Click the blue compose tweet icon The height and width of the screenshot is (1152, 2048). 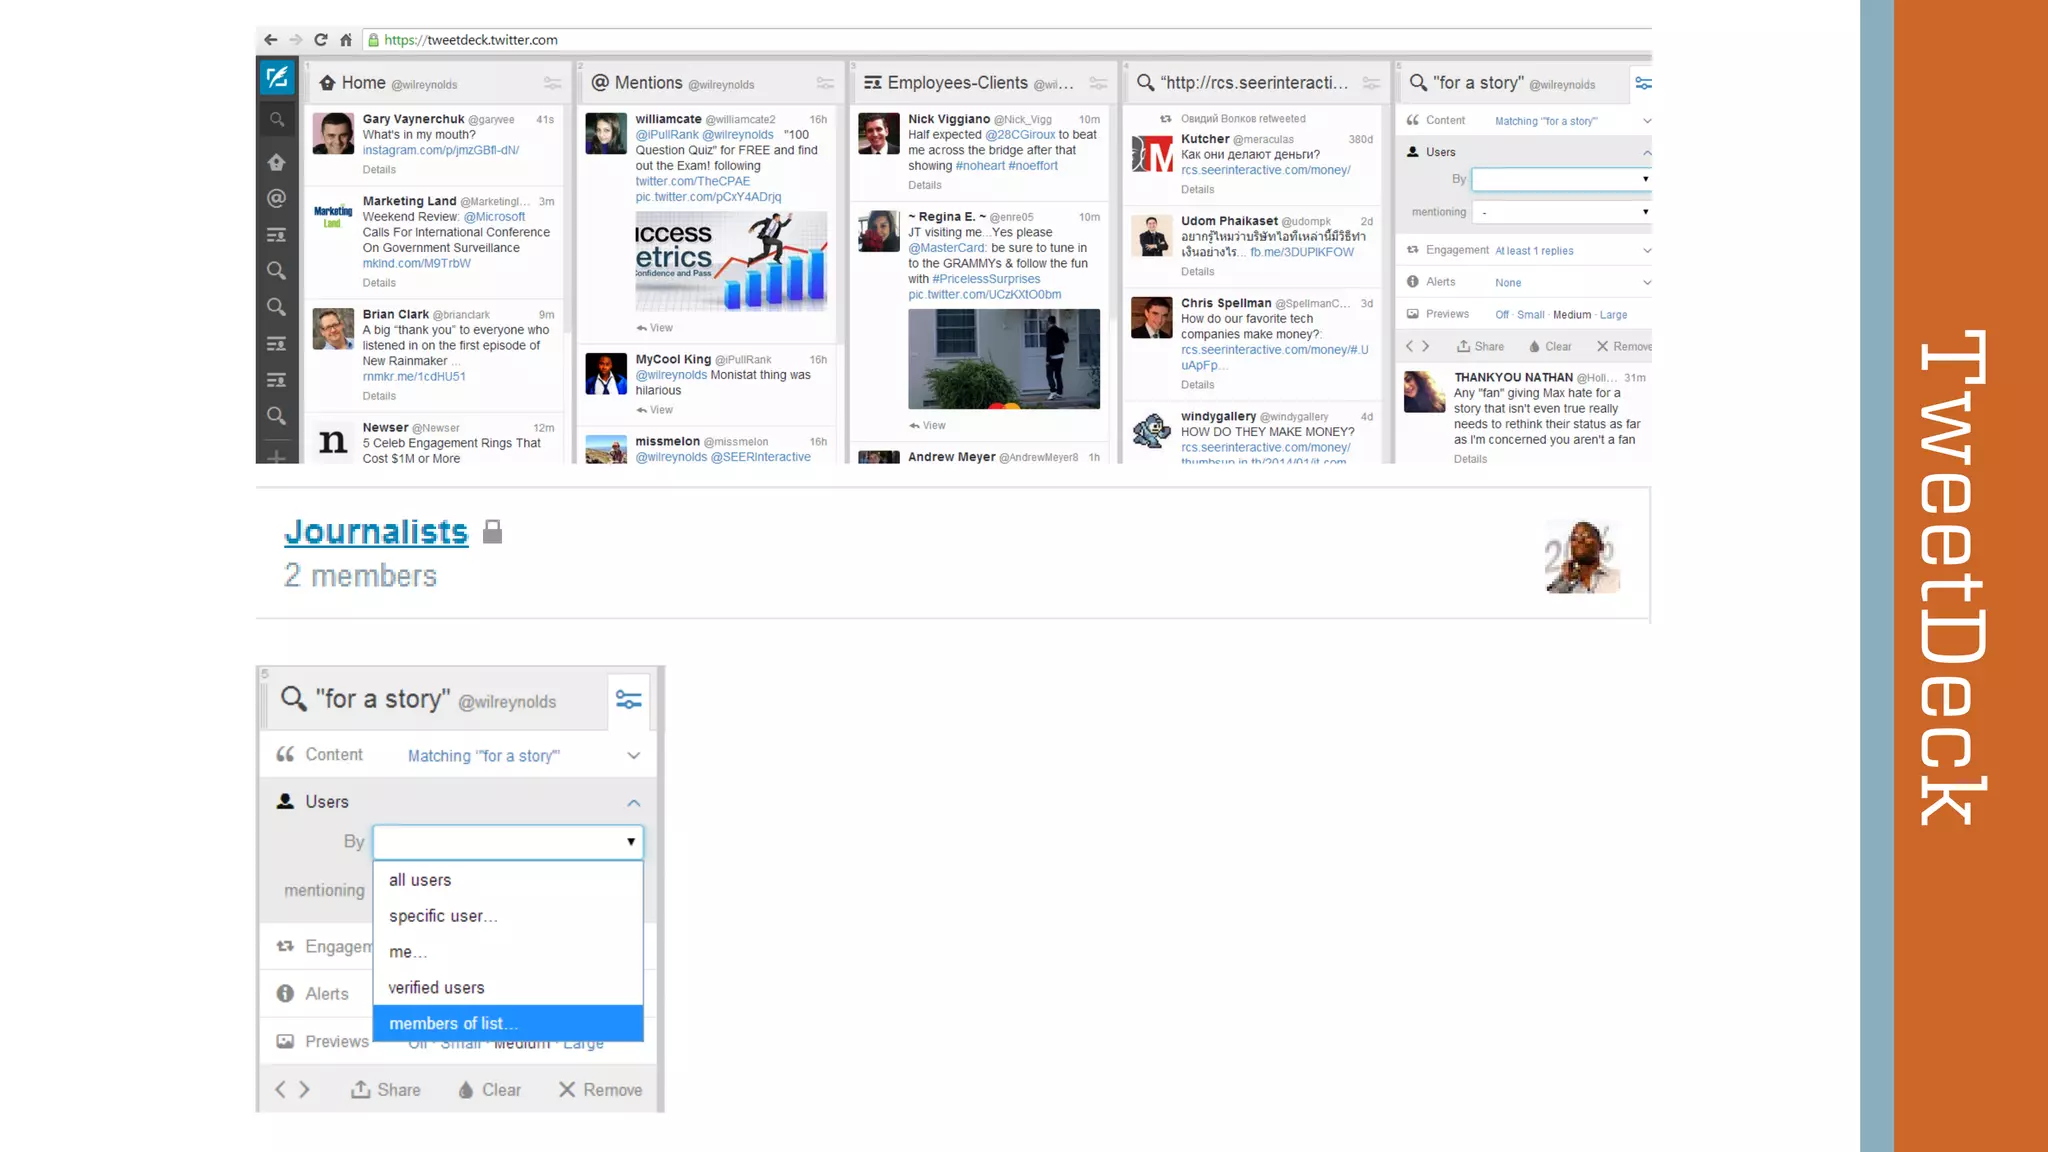(277, 77)
